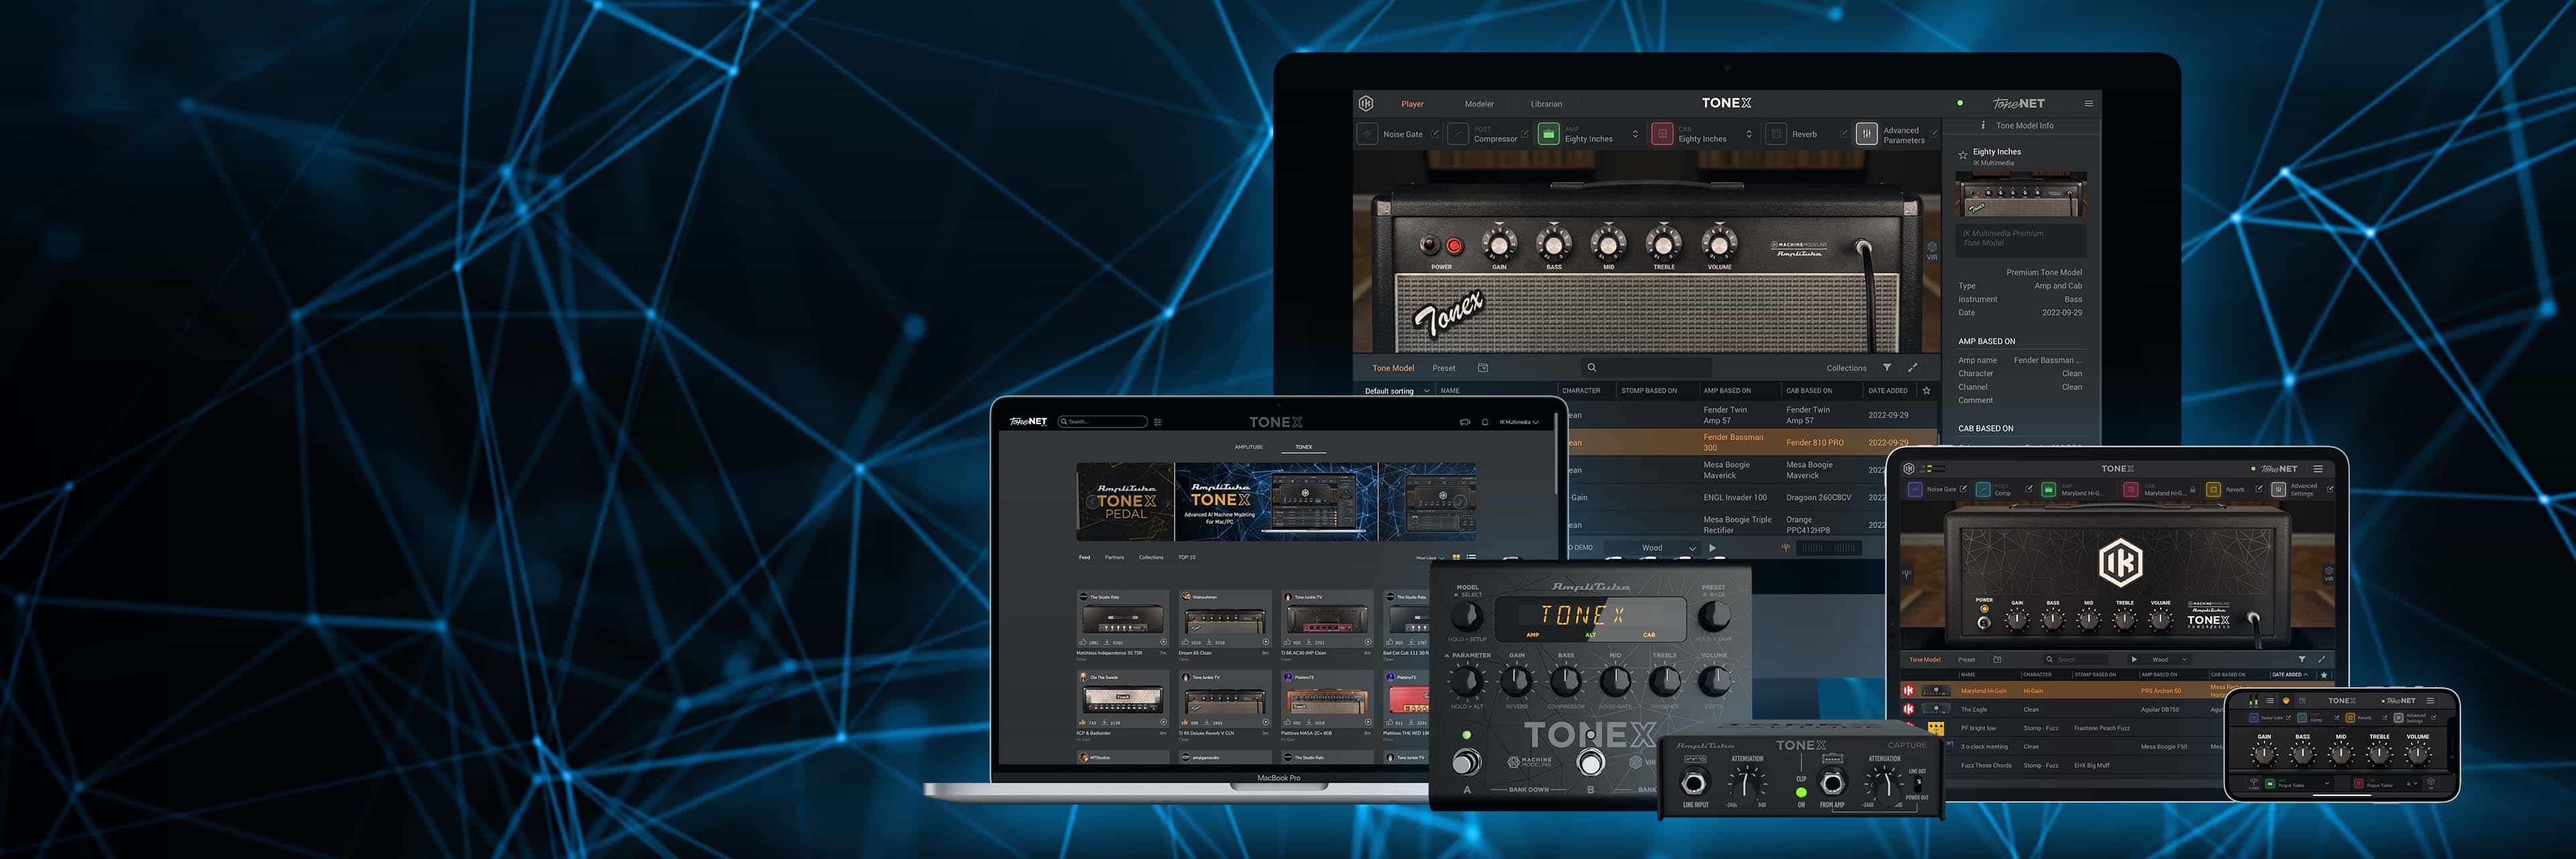This screenshot has height=859, width=2576.
Task: Click the VOLUME knob on the Tonex amp
Action: coord(1719,243)
